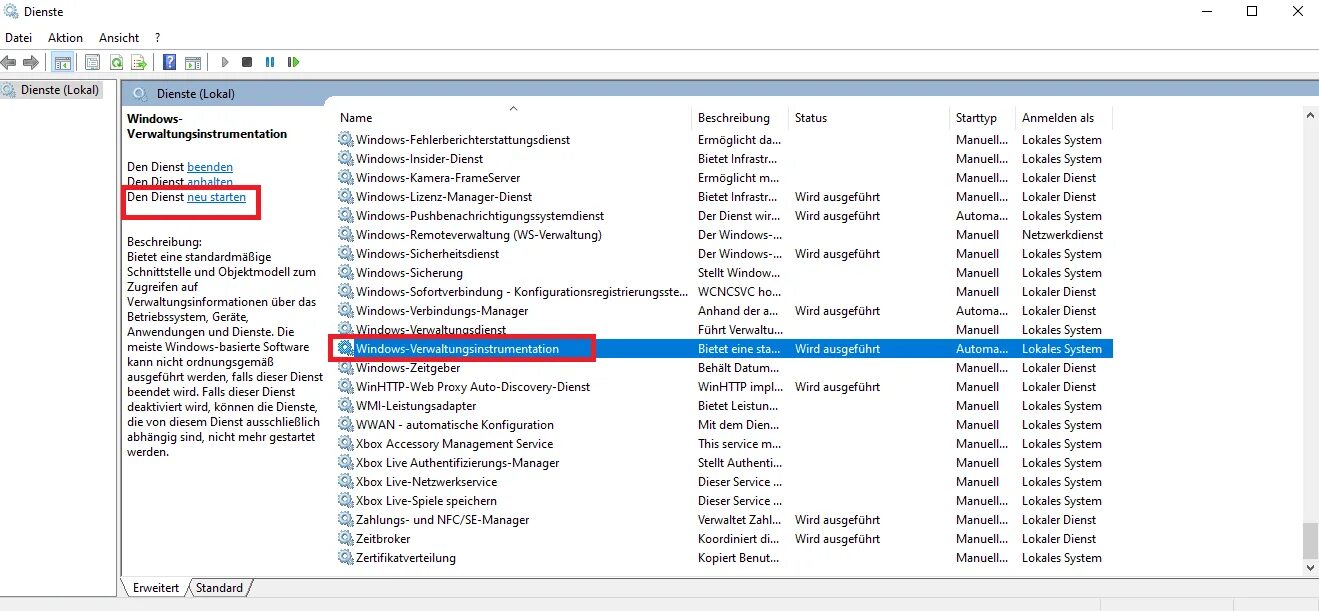Click the 'Netzwerkdienst' logon cell
The width and height of the screenshot is (1319, 611).
click(1062, 234)
